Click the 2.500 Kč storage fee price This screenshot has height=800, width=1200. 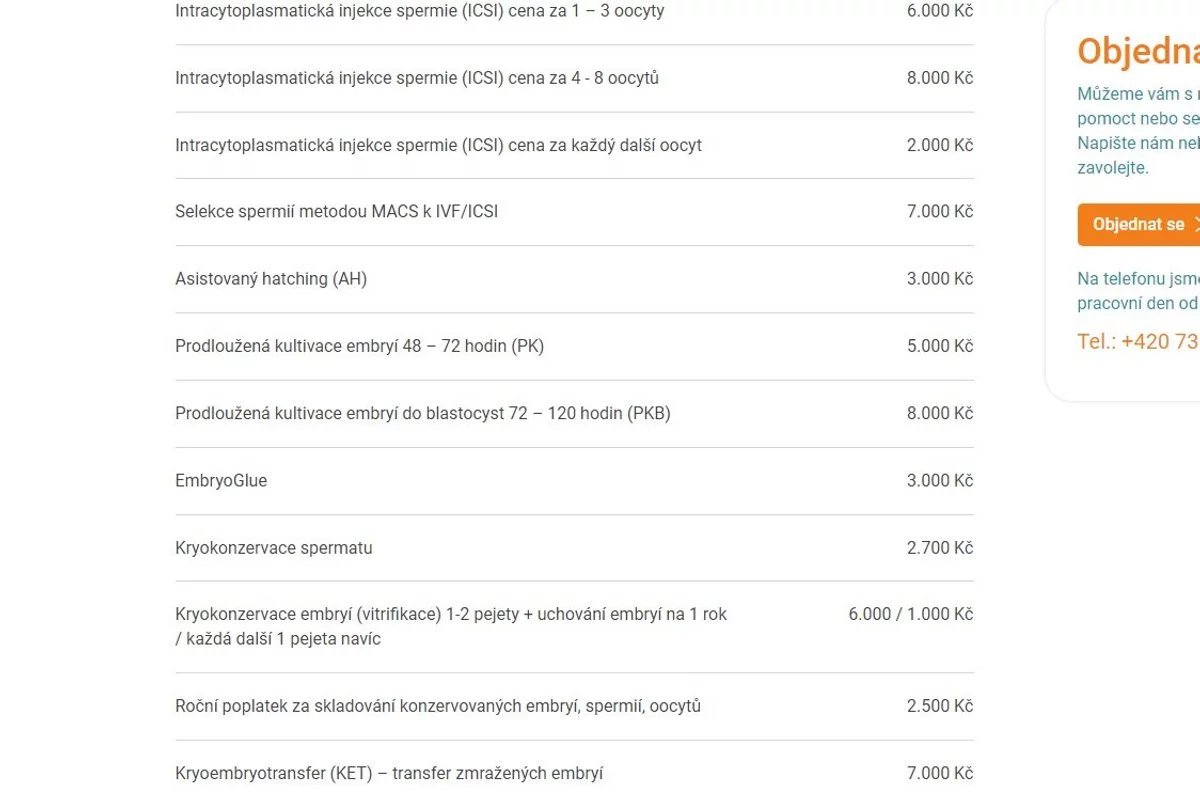click(940, 706)
